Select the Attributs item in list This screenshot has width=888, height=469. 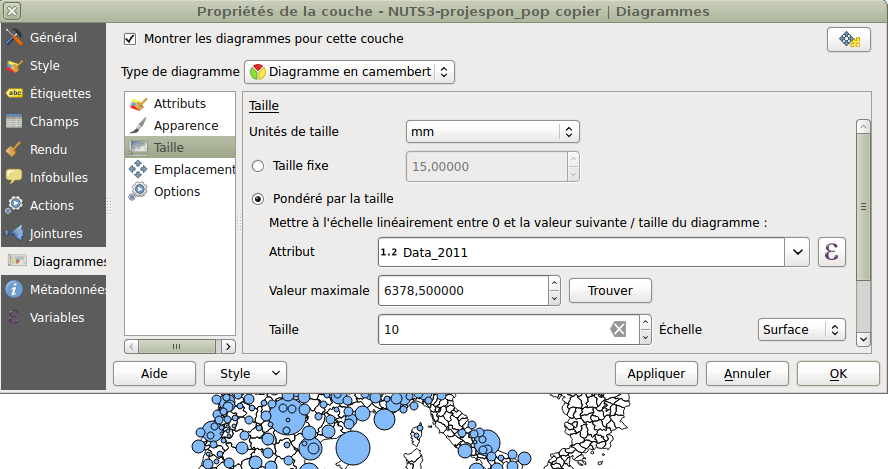180,104
